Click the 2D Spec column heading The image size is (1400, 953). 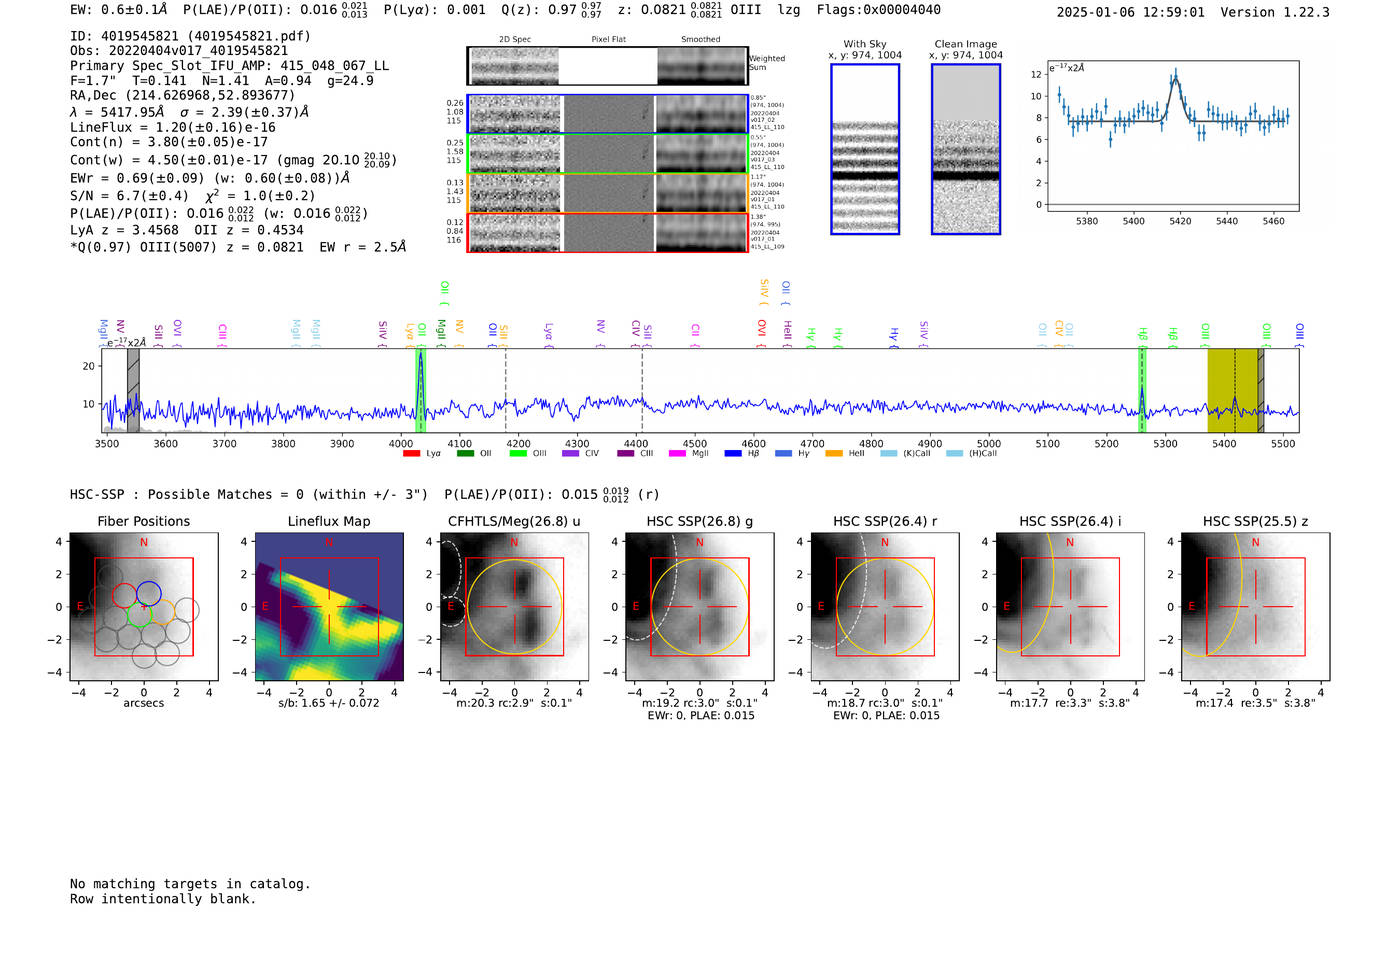tap(515, 40)
